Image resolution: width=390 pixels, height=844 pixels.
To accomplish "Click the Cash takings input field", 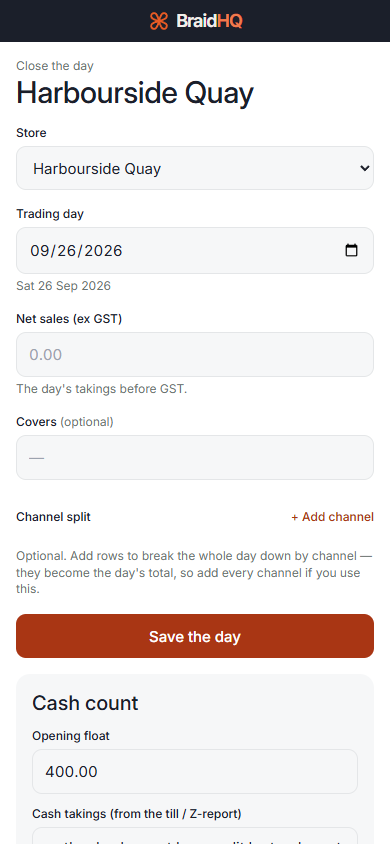I will pyautogui.click(x=195, y=836).
